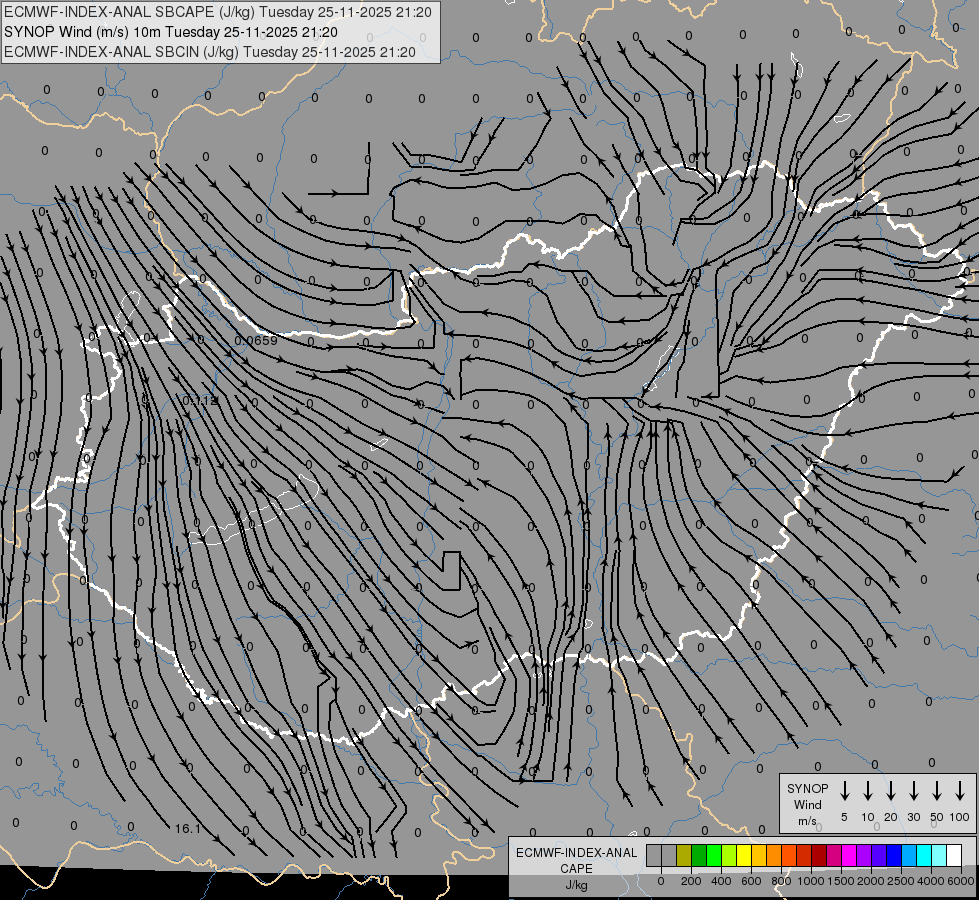Screen dimensions: 979x900
Task: Pick the bright magenta CAPE legend swatch
Action: (x=849, y=855)
